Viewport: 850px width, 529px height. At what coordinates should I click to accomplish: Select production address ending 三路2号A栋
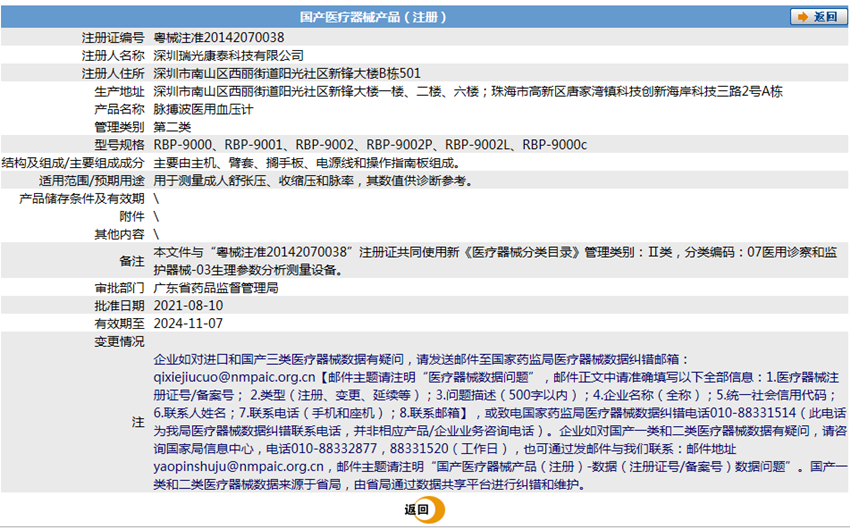click(468, 91)
